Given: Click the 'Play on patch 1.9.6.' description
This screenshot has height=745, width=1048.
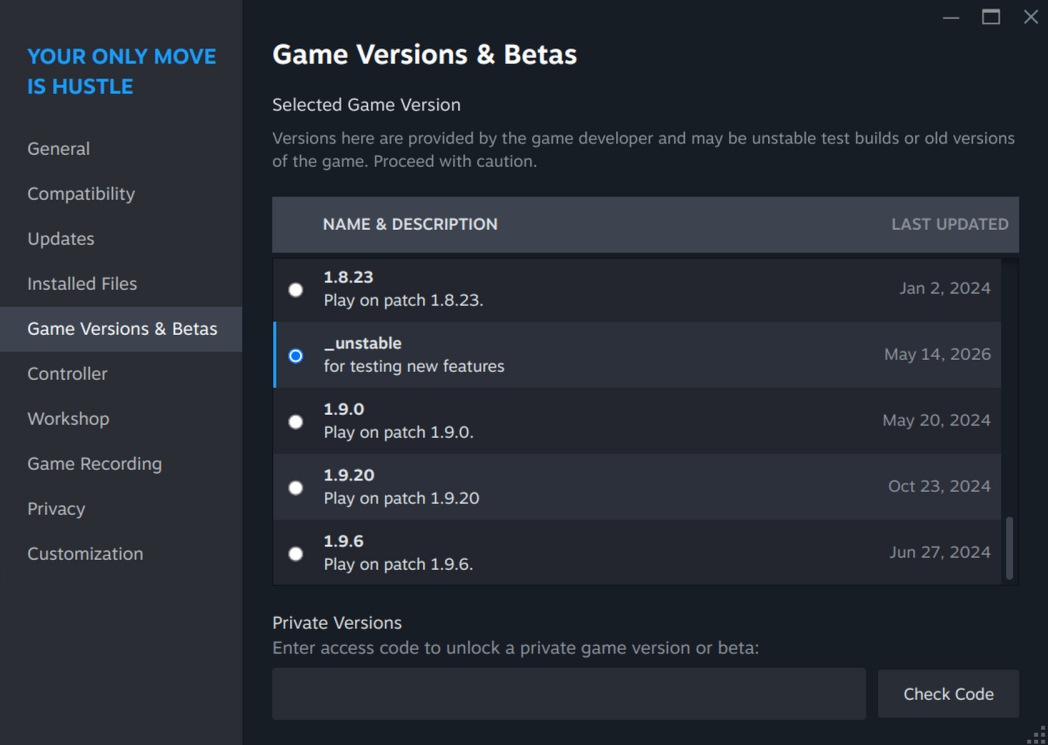Looking at the screenshot, I should [398, 565].
